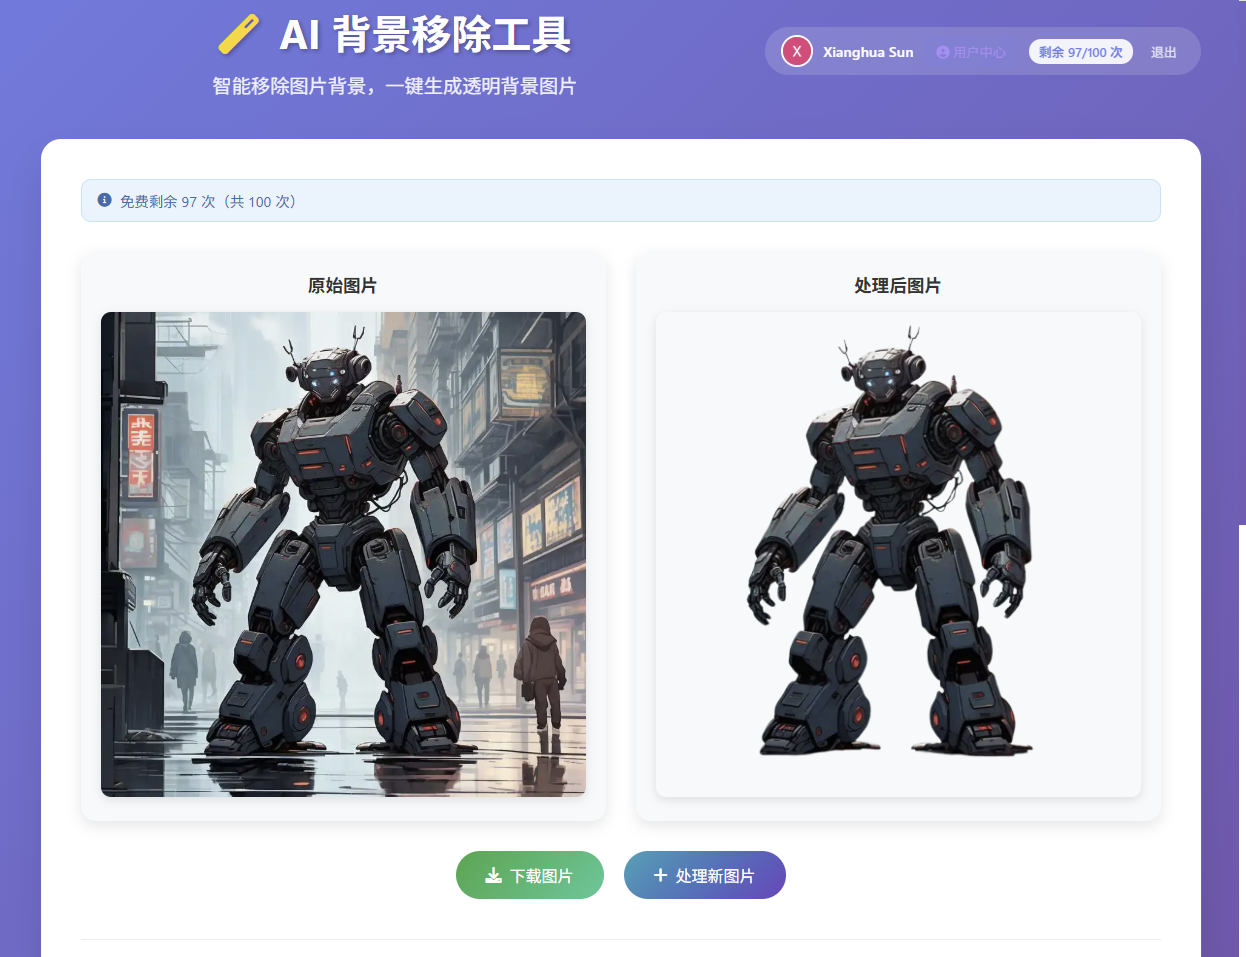Screen dimensions: 1246x957
Task: Start a new upload with 处理新图片
Action: pyautogui.click(x=705, y=875)
